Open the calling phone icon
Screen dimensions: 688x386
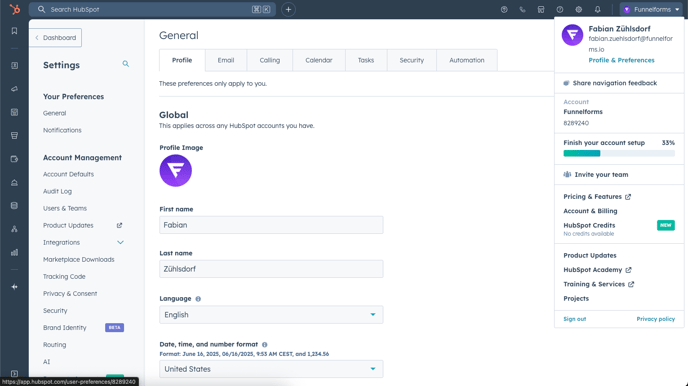point(522,9)
